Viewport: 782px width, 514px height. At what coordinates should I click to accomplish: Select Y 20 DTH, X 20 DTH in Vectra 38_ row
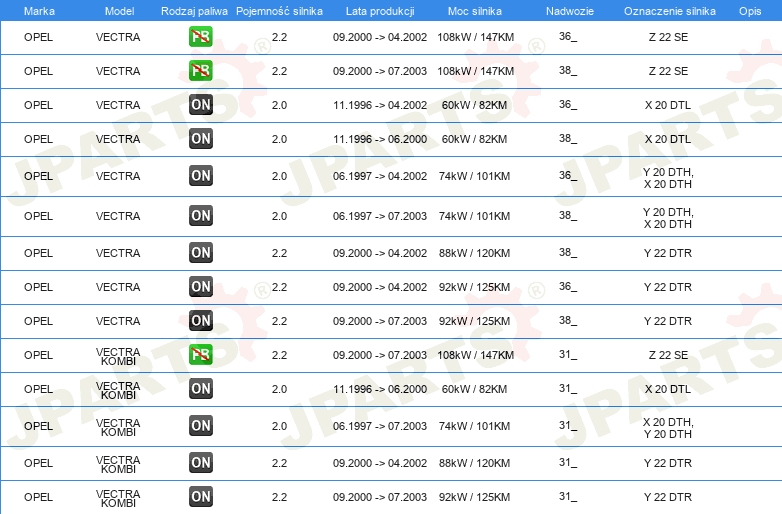(668, 218)
